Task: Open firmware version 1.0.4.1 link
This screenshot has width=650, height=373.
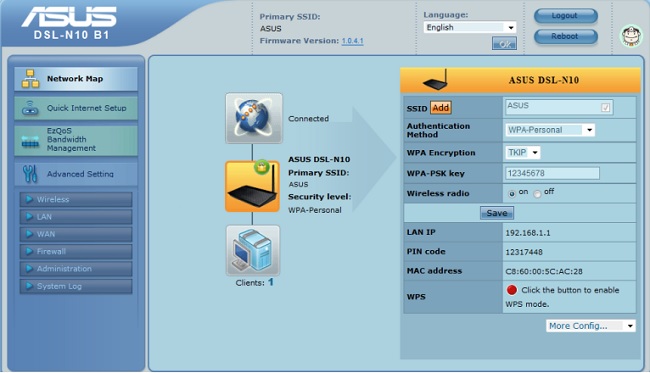Action: pyautogui.click(x=352, y=41)
